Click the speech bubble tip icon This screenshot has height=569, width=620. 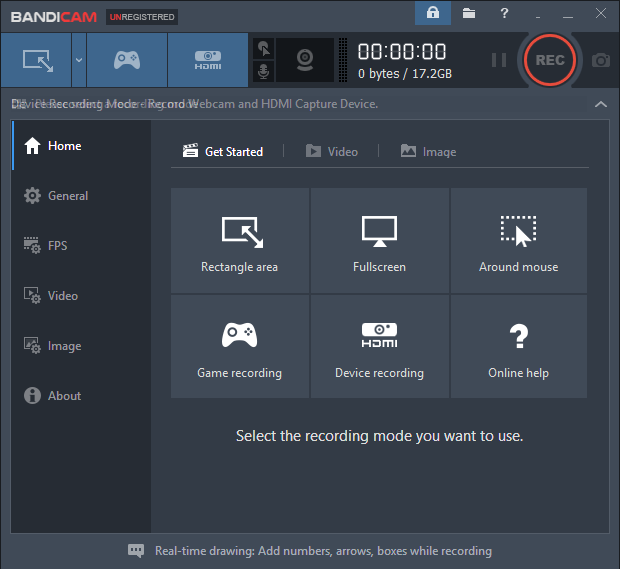(136, 550)
